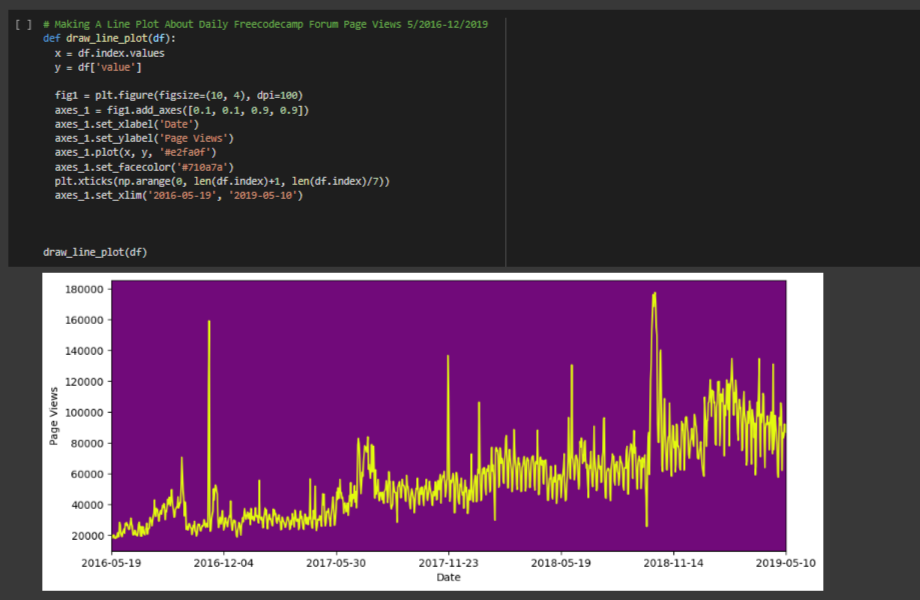Screen dimensions: 920x600
Task: Click the draw_line_plot(df) call at bottom
Action: coord(95,252)
